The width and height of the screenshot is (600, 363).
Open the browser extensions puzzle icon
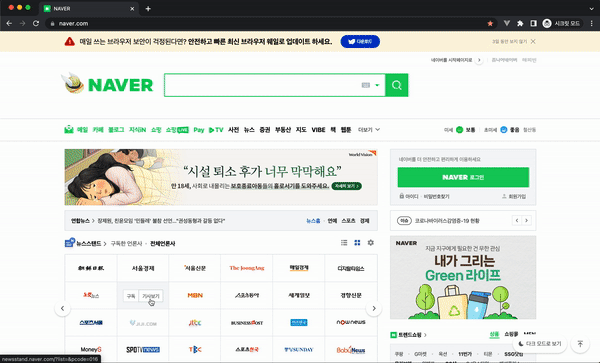520,23
